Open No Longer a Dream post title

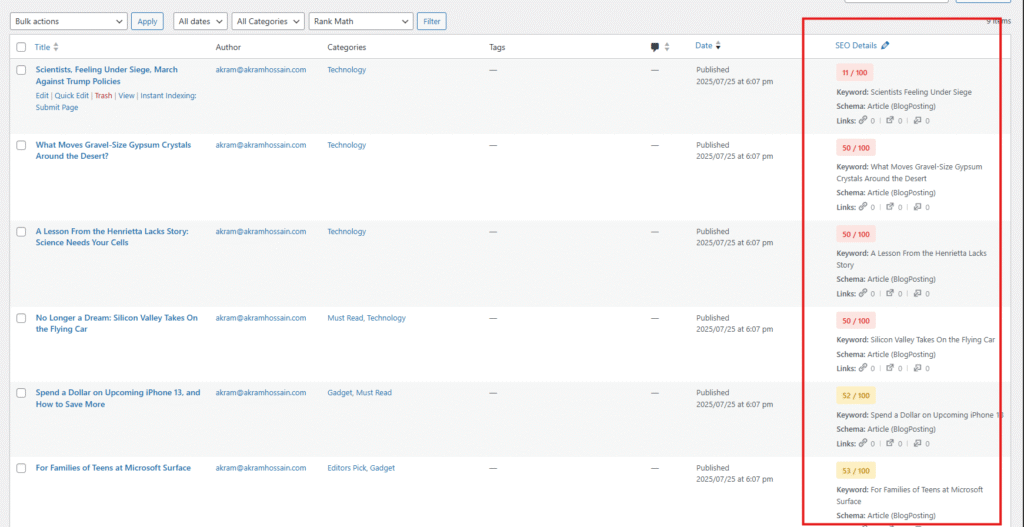116,323
